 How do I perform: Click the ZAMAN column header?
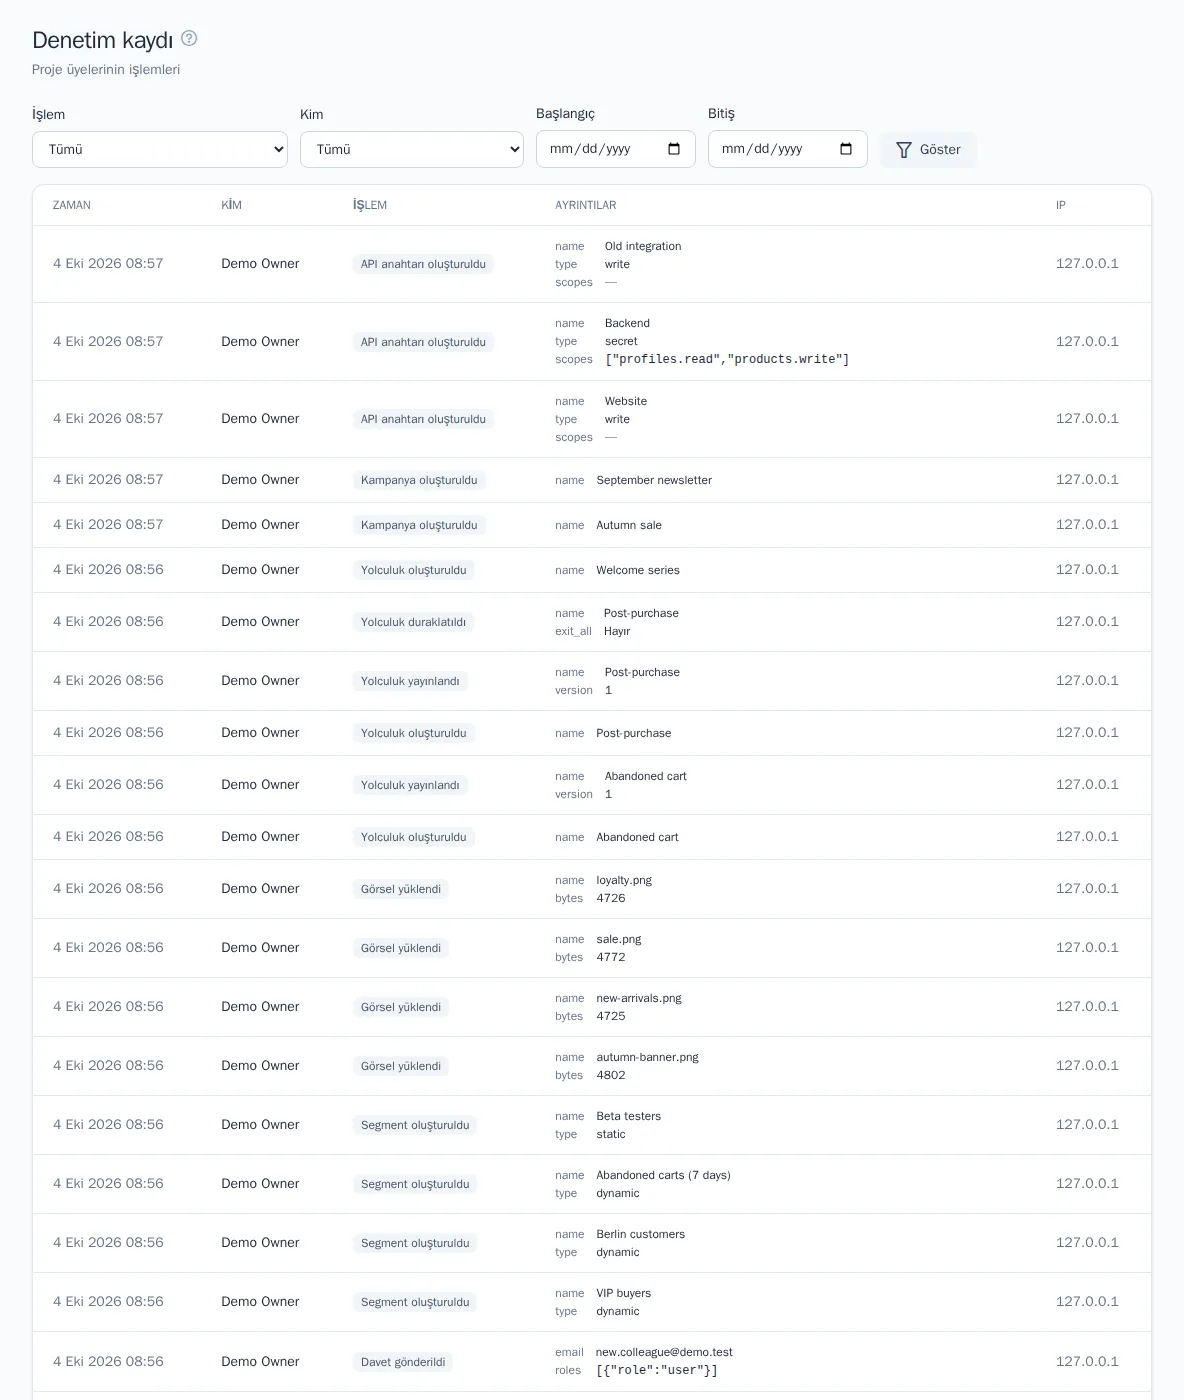(x=72, y=205)
